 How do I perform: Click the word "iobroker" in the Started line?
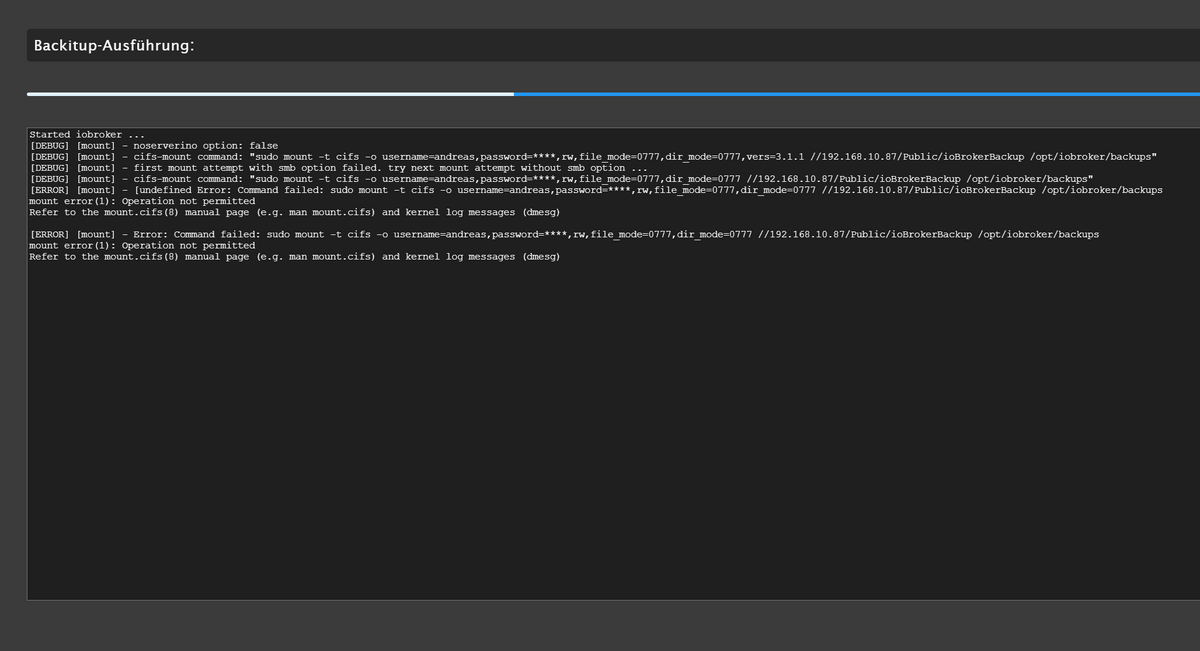point(99,135)
